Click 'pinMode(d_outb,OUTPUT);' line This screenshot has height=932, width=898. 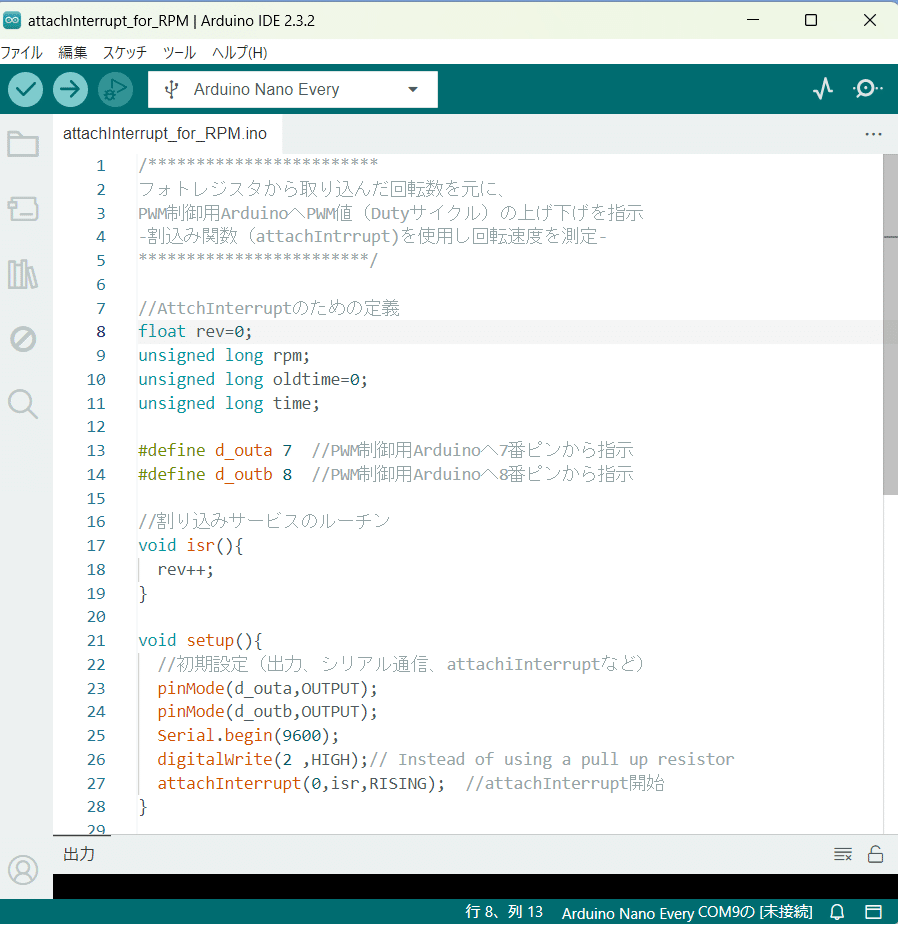tap(267, 712)
